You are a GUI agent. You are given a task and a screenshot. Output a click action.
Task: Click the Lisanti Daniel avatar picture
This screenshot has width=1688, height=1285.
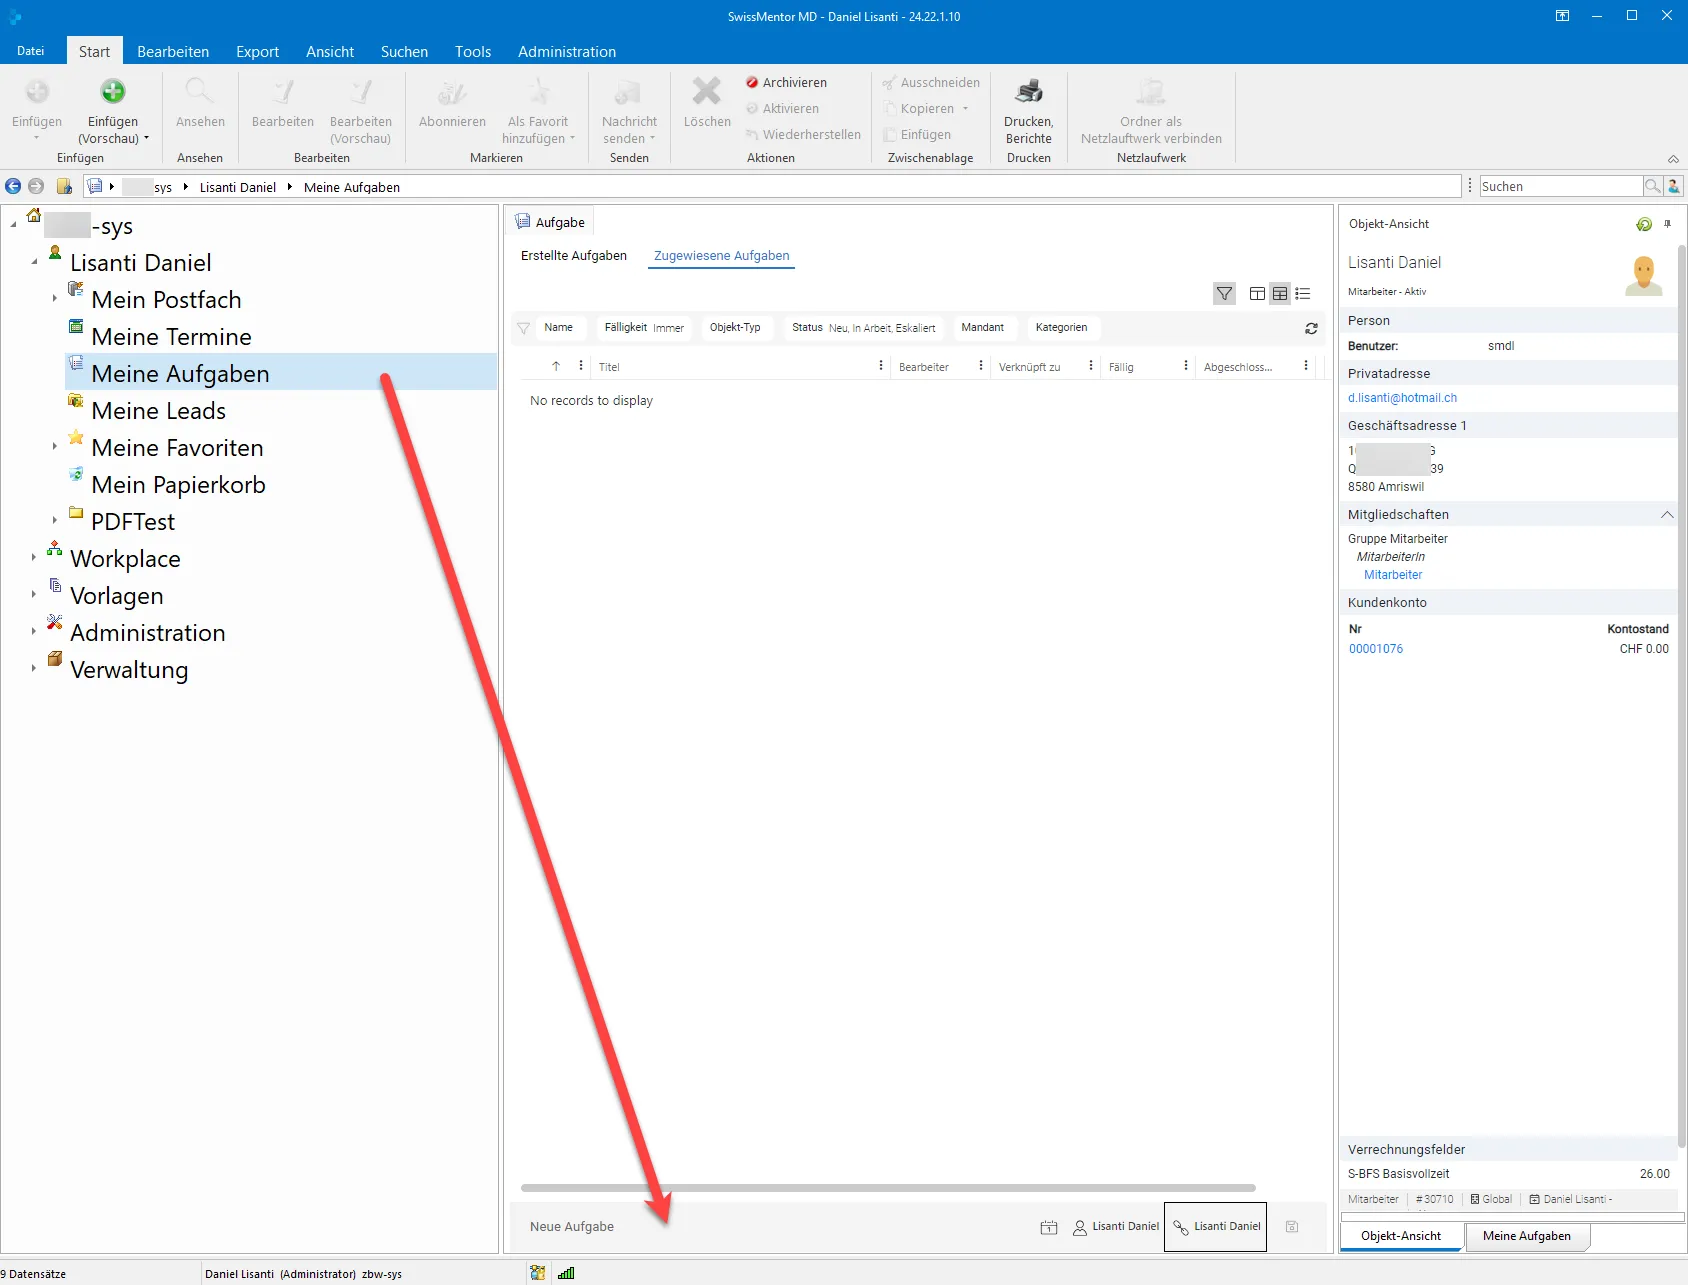(1644, 275)
